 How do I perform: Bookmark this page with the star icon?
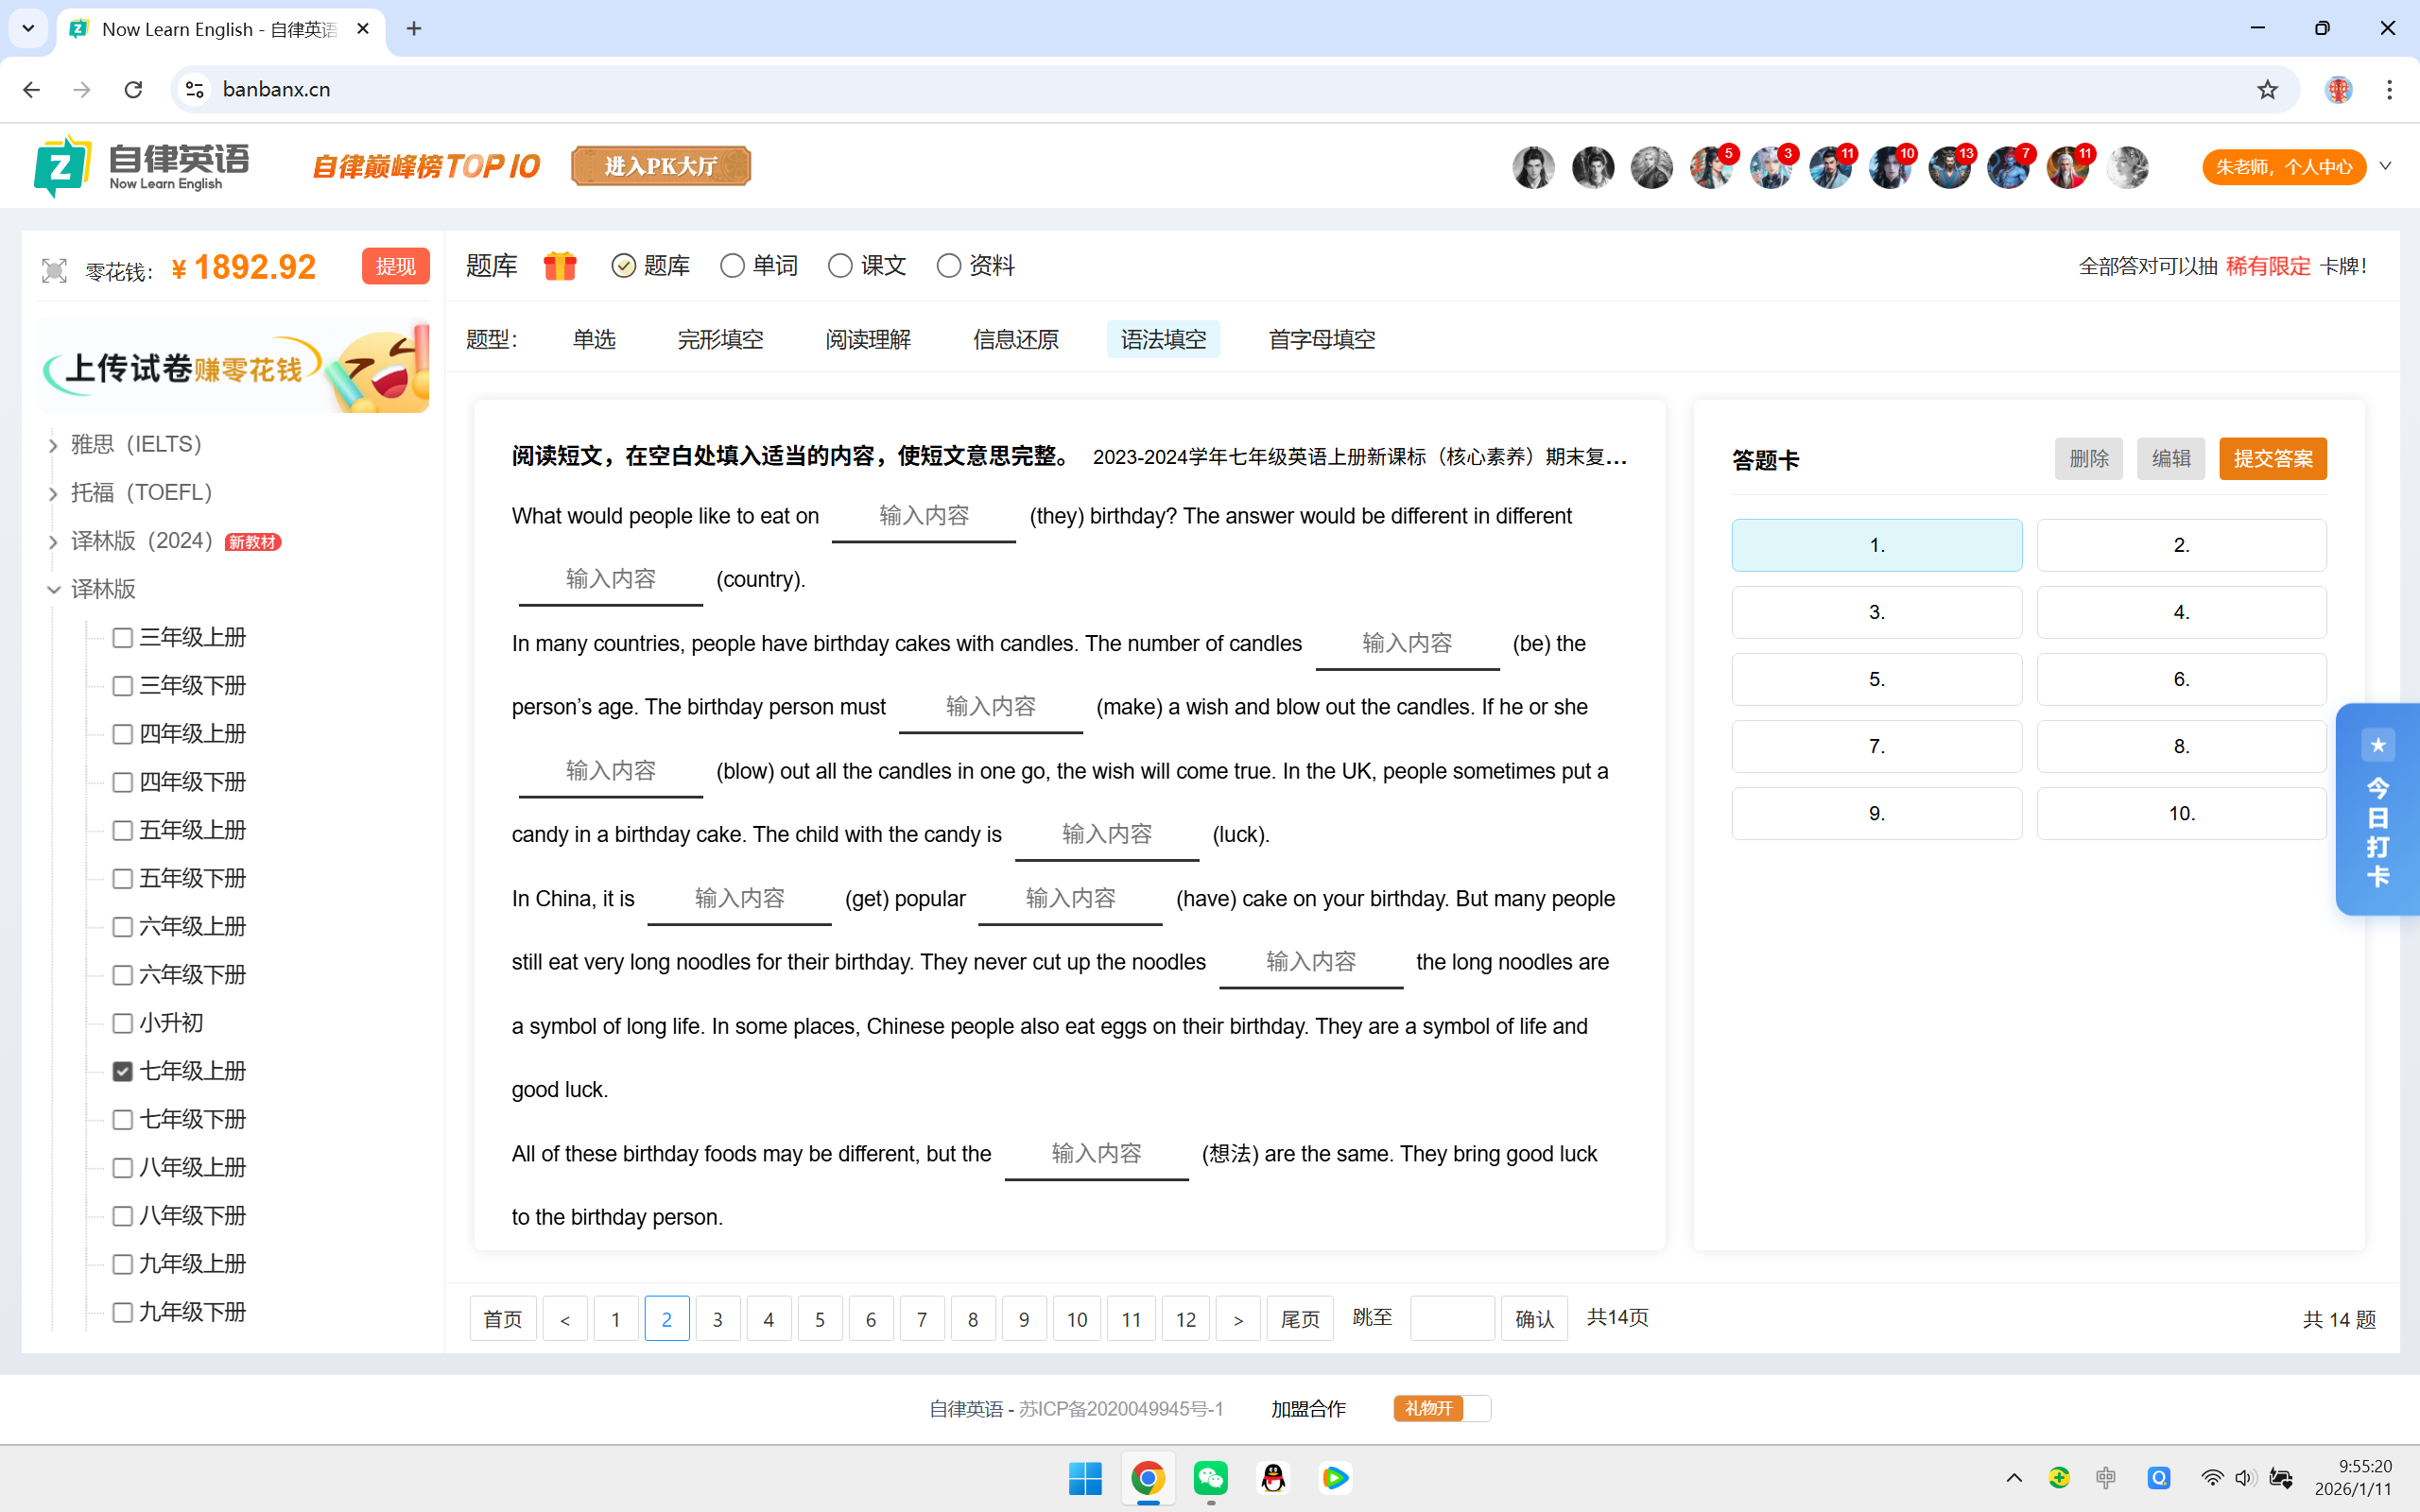click(x=2267, y=90)
